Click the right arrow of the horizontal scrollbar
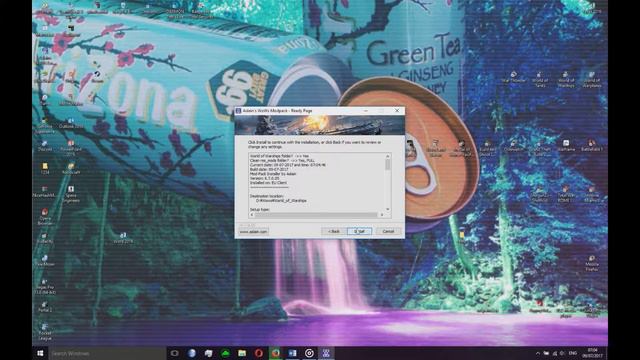 pyautogui.click(x=382, y=215)
